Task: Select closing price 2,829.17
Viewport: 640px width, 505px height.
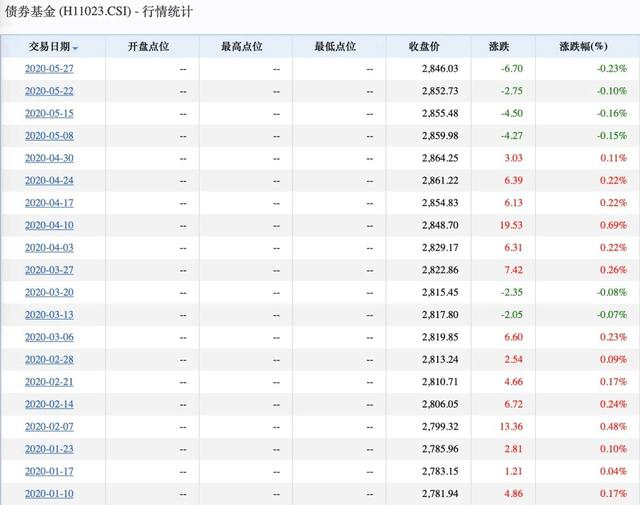Action: coord(440,248)
